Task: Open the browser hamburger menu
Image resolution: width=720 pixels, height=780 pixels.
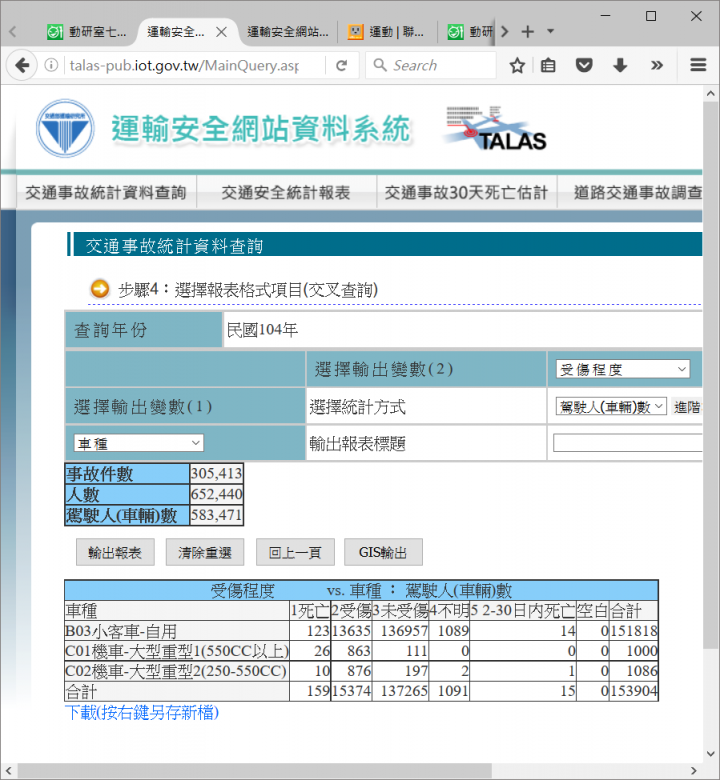Action: pos(698,65)
